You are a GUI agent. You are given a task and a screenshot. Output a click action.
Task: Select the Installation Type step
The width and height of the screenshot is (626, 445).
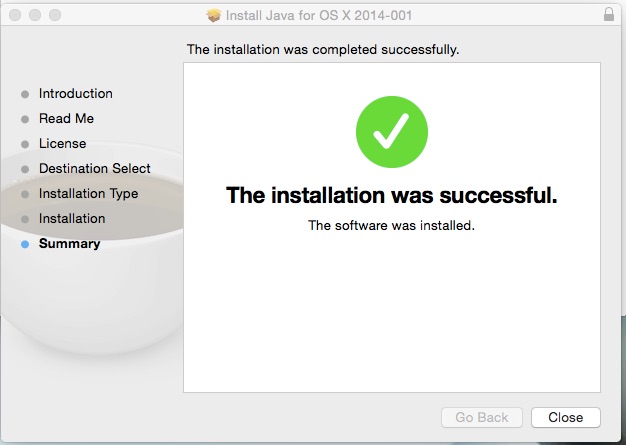(x=88, y=194)
